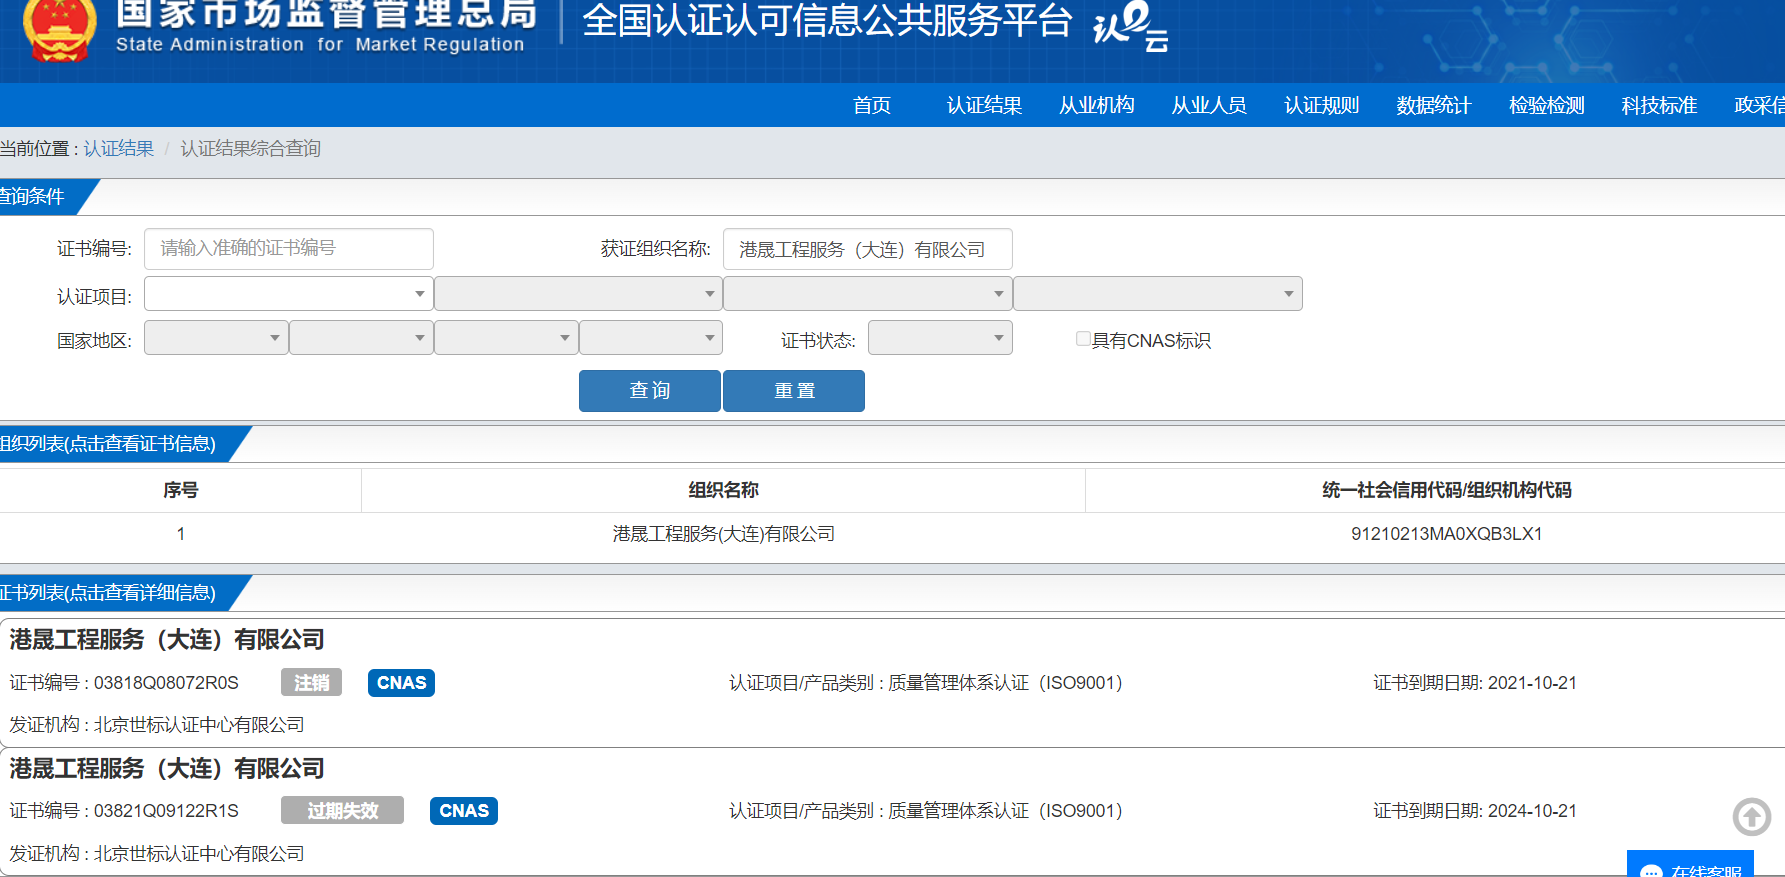This screenshot has width=1785, height=877.
Task: Click first certificate company title 港晟工程服务
Action: point(167,640)
